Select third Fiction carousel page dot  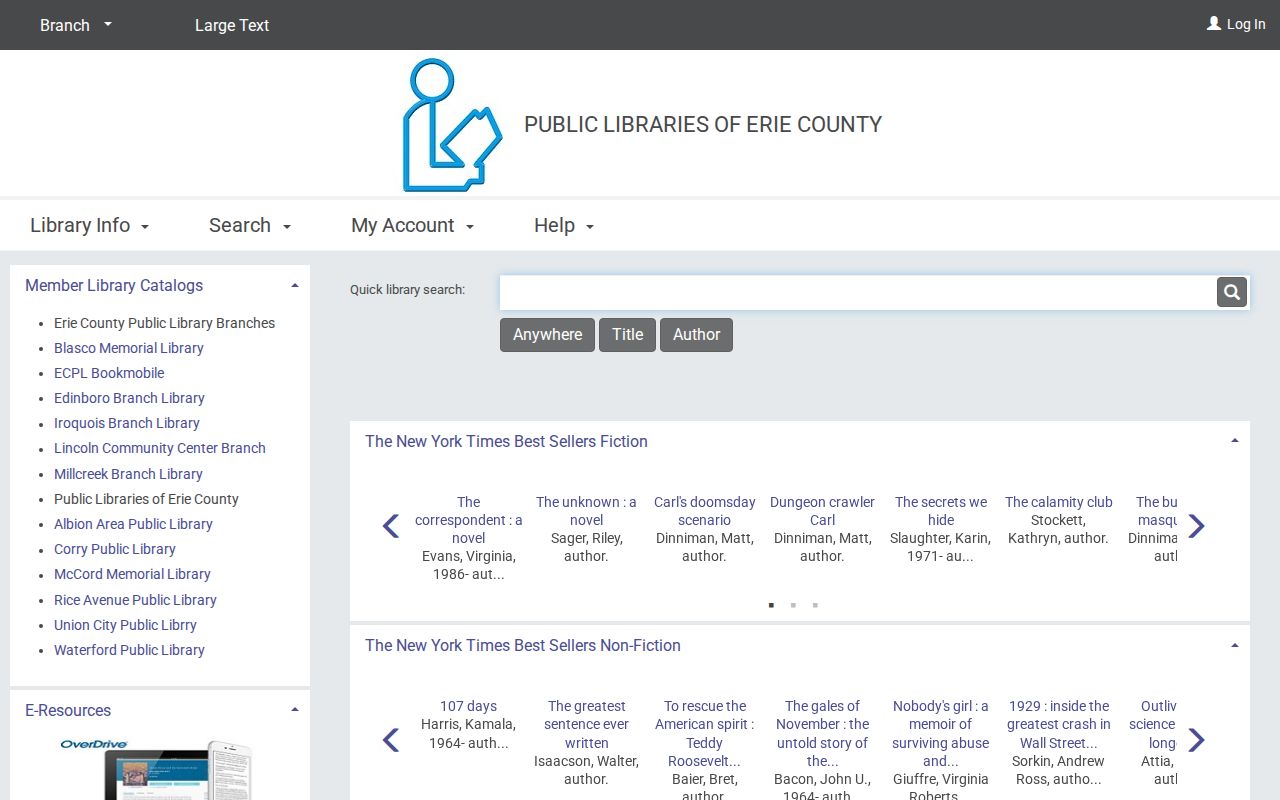815,605
